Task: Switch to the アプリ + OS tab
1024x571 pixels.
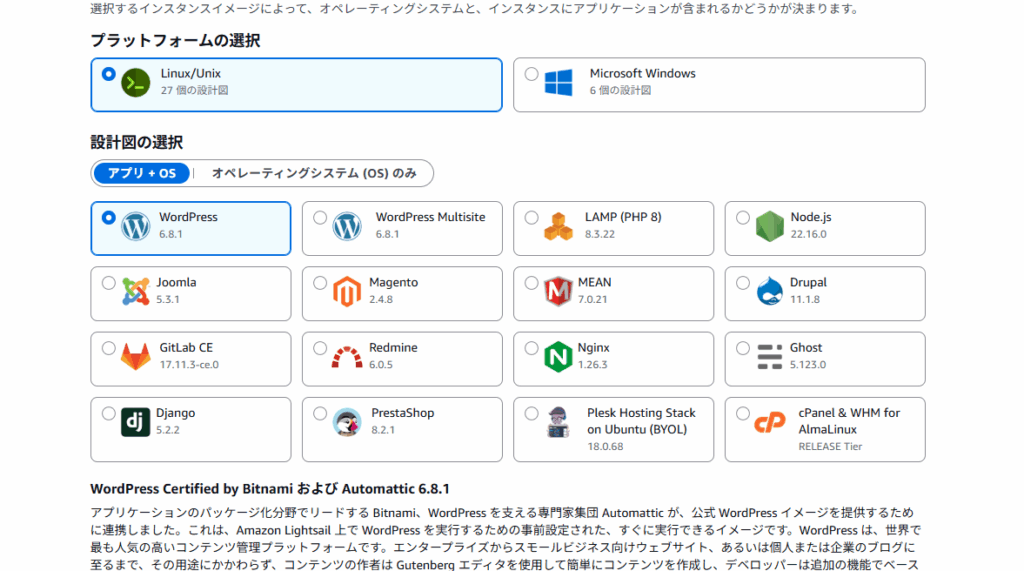Action: click(x=142, y=173)
